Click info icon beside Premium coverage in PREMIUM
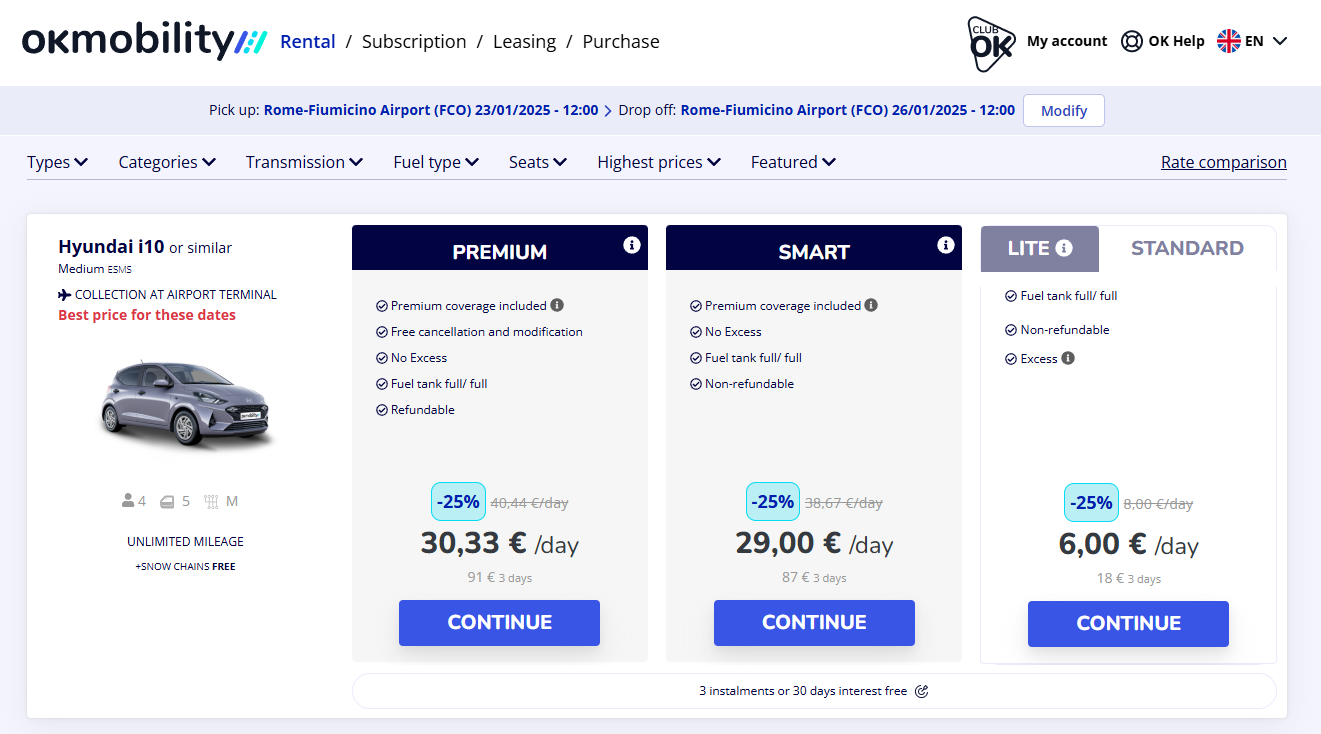The width and height of the screenshot is (1321, 734). pos(557,305)
